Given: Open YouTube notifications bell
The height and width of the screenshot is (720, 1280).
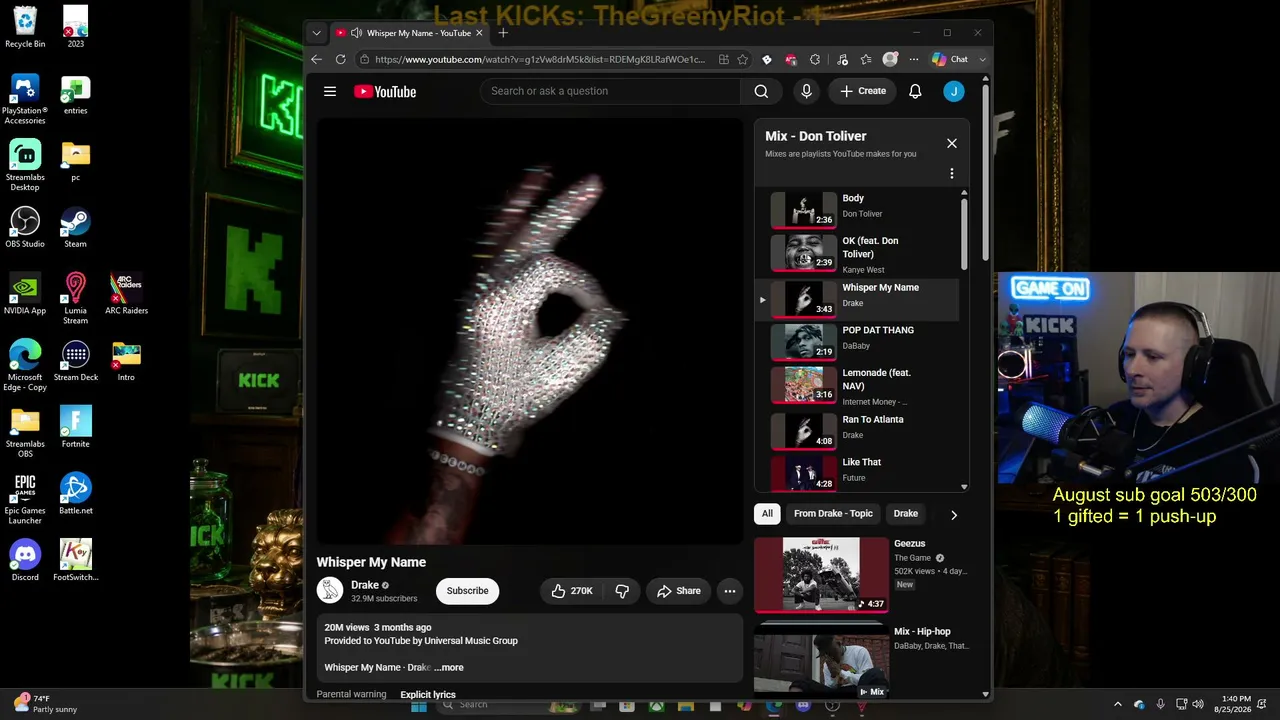Looking at the screenshot, I should click(x=915, y=91).
